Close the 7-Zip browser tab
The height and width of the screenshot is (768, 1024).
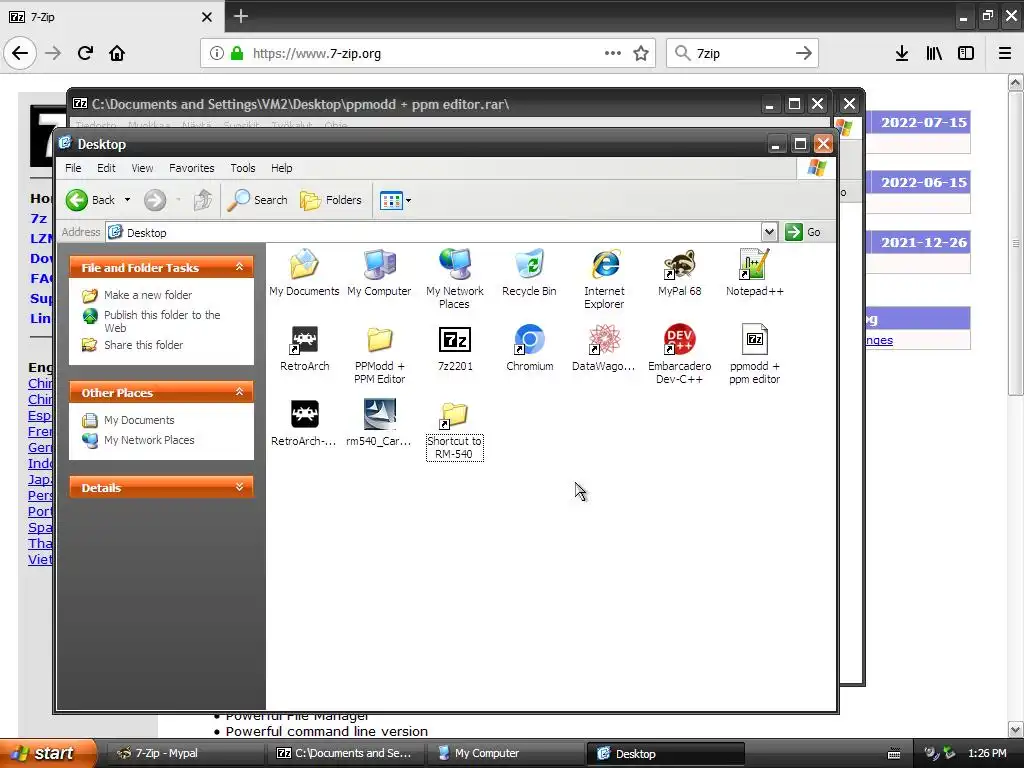tap(207, 17)
